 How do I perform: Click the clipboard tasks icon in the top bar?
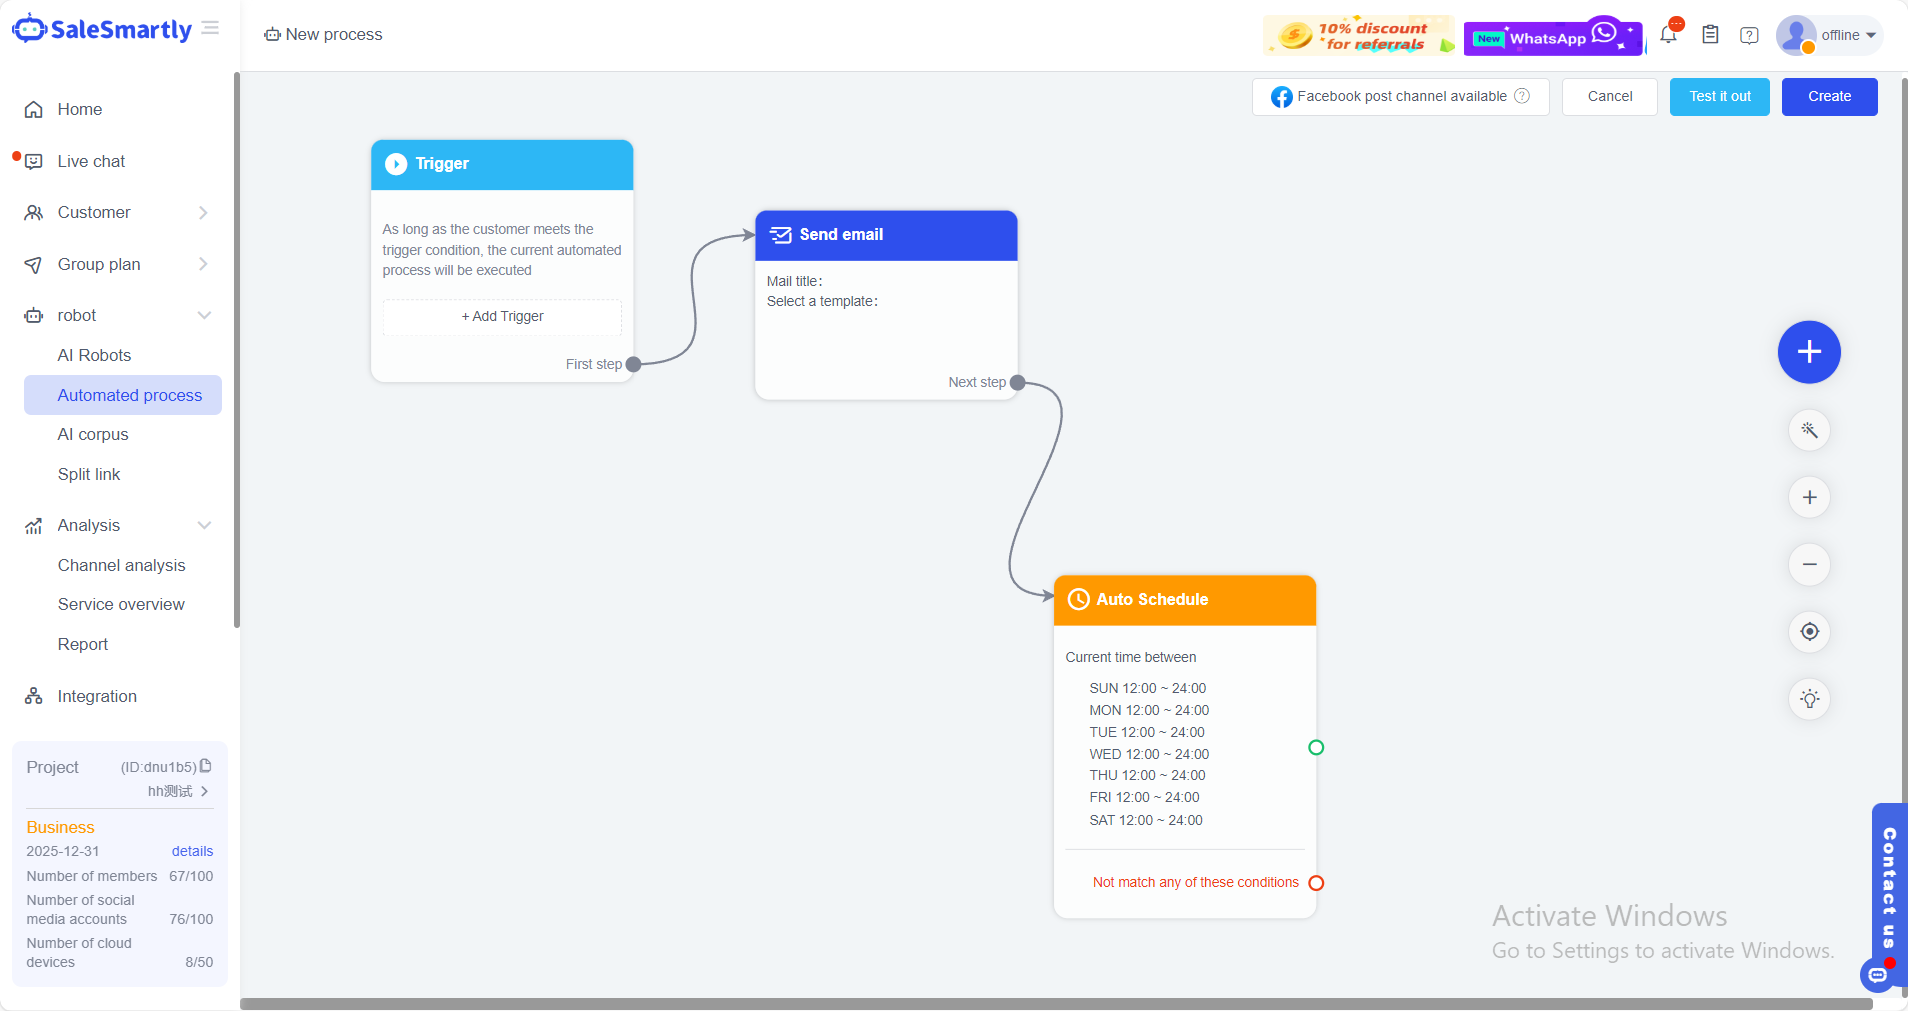click(x=1709, y=34)
